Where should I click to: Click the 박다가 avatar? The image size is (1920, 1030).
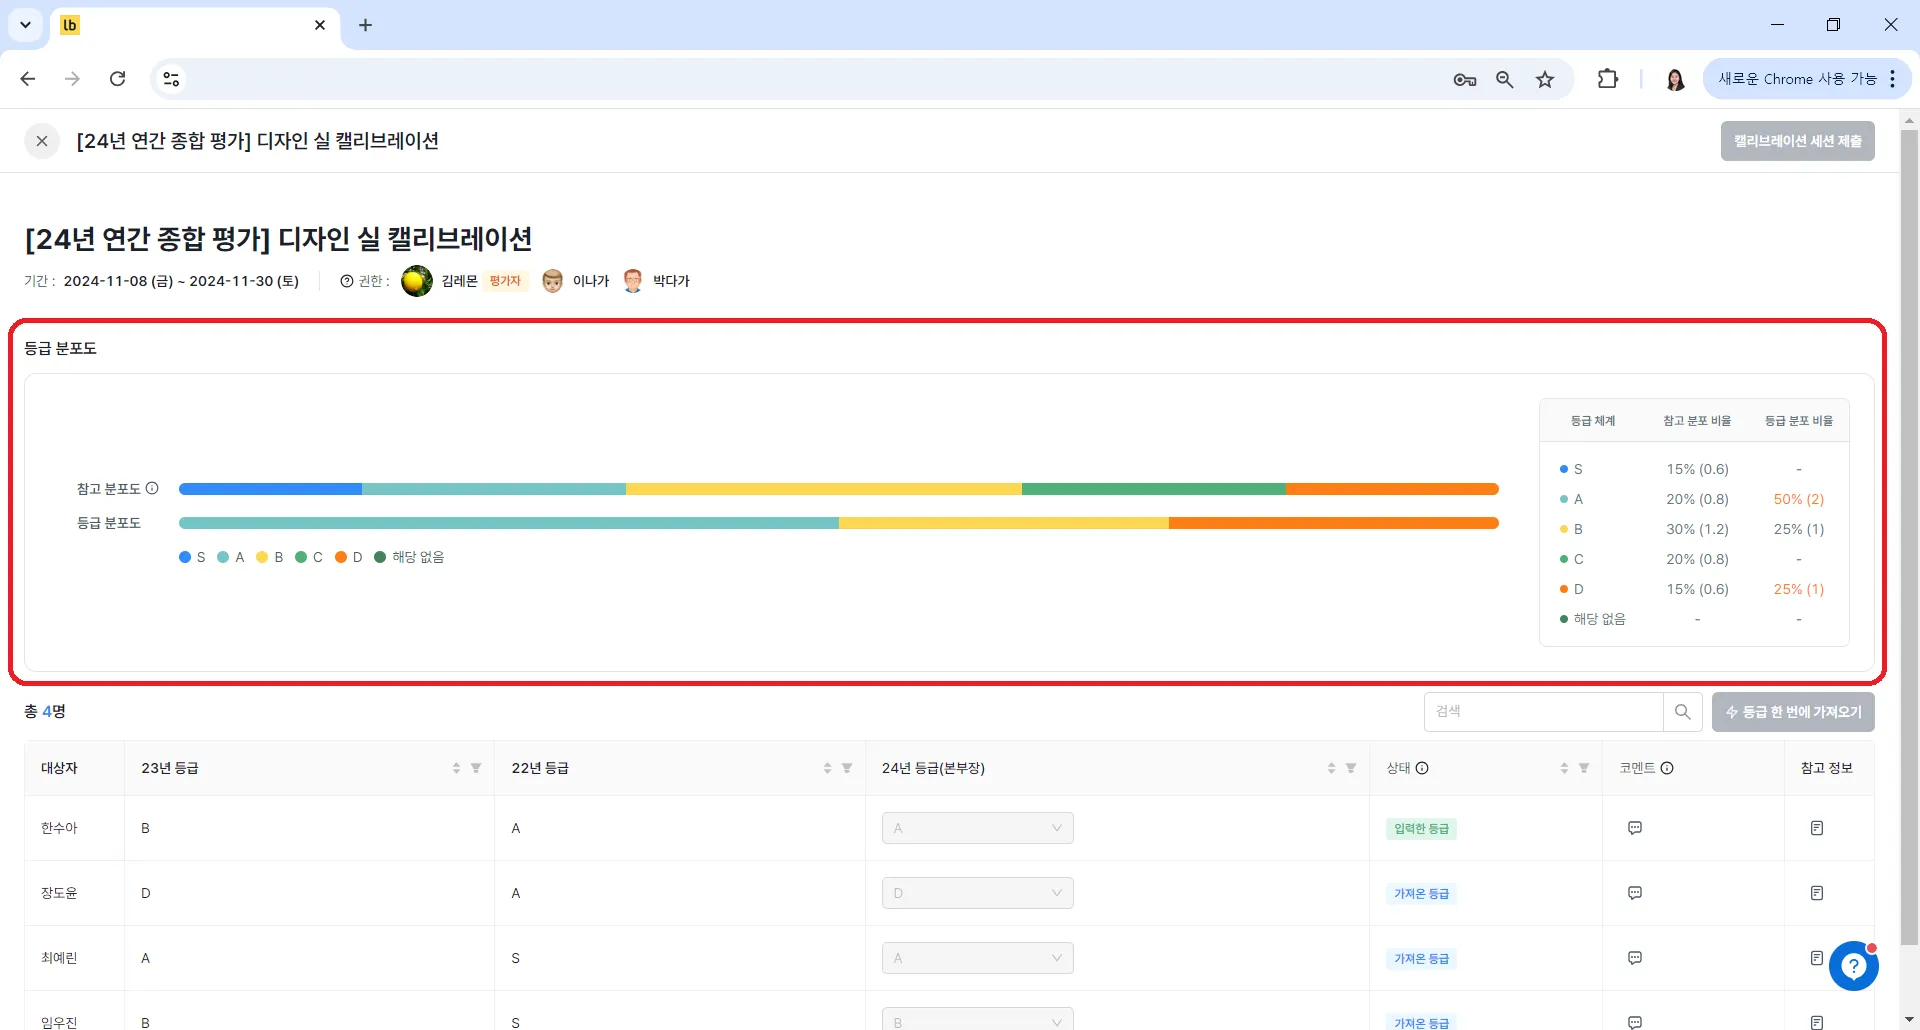click(633, 281)
